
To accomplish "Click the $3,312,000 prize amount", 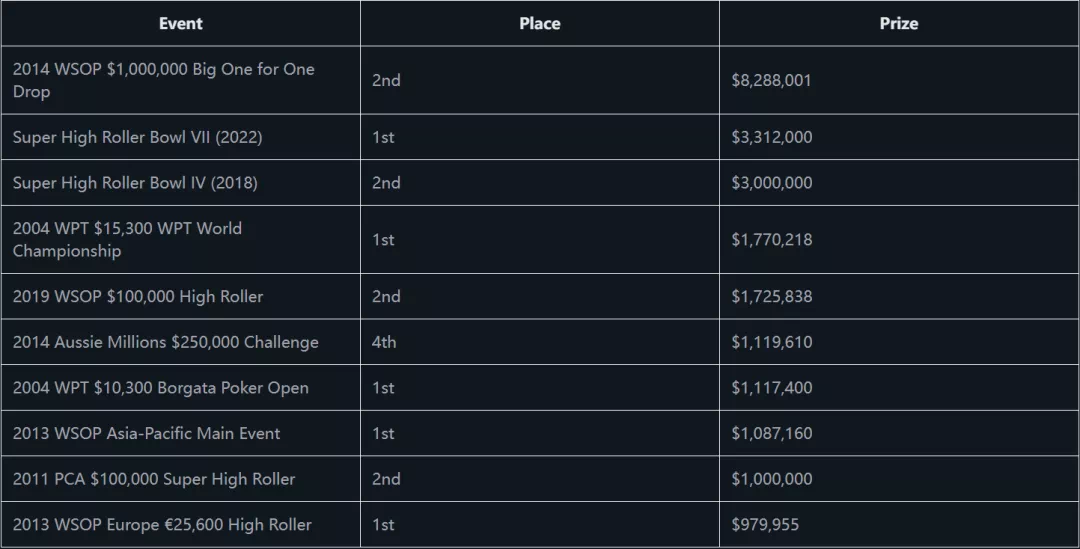I will pyautogui.click(x=771, y=137).
